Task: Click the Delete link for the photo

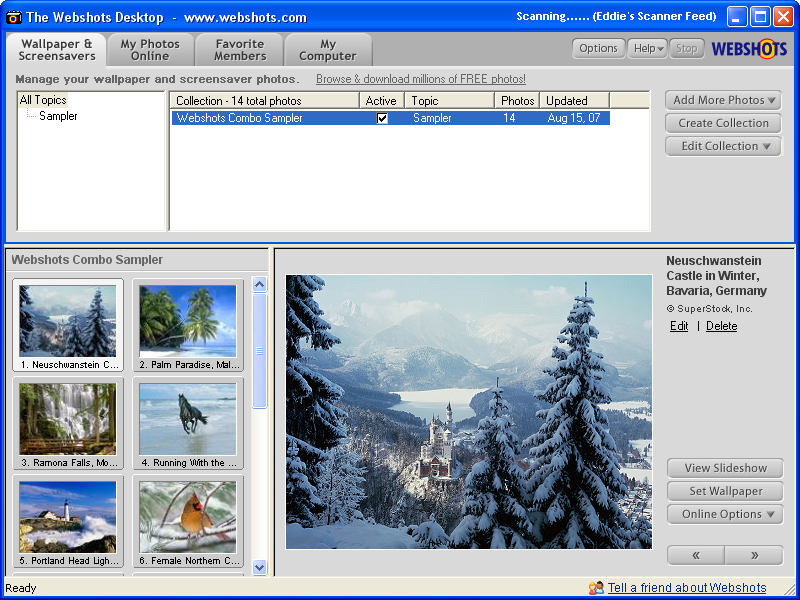Action: [721, 326]
